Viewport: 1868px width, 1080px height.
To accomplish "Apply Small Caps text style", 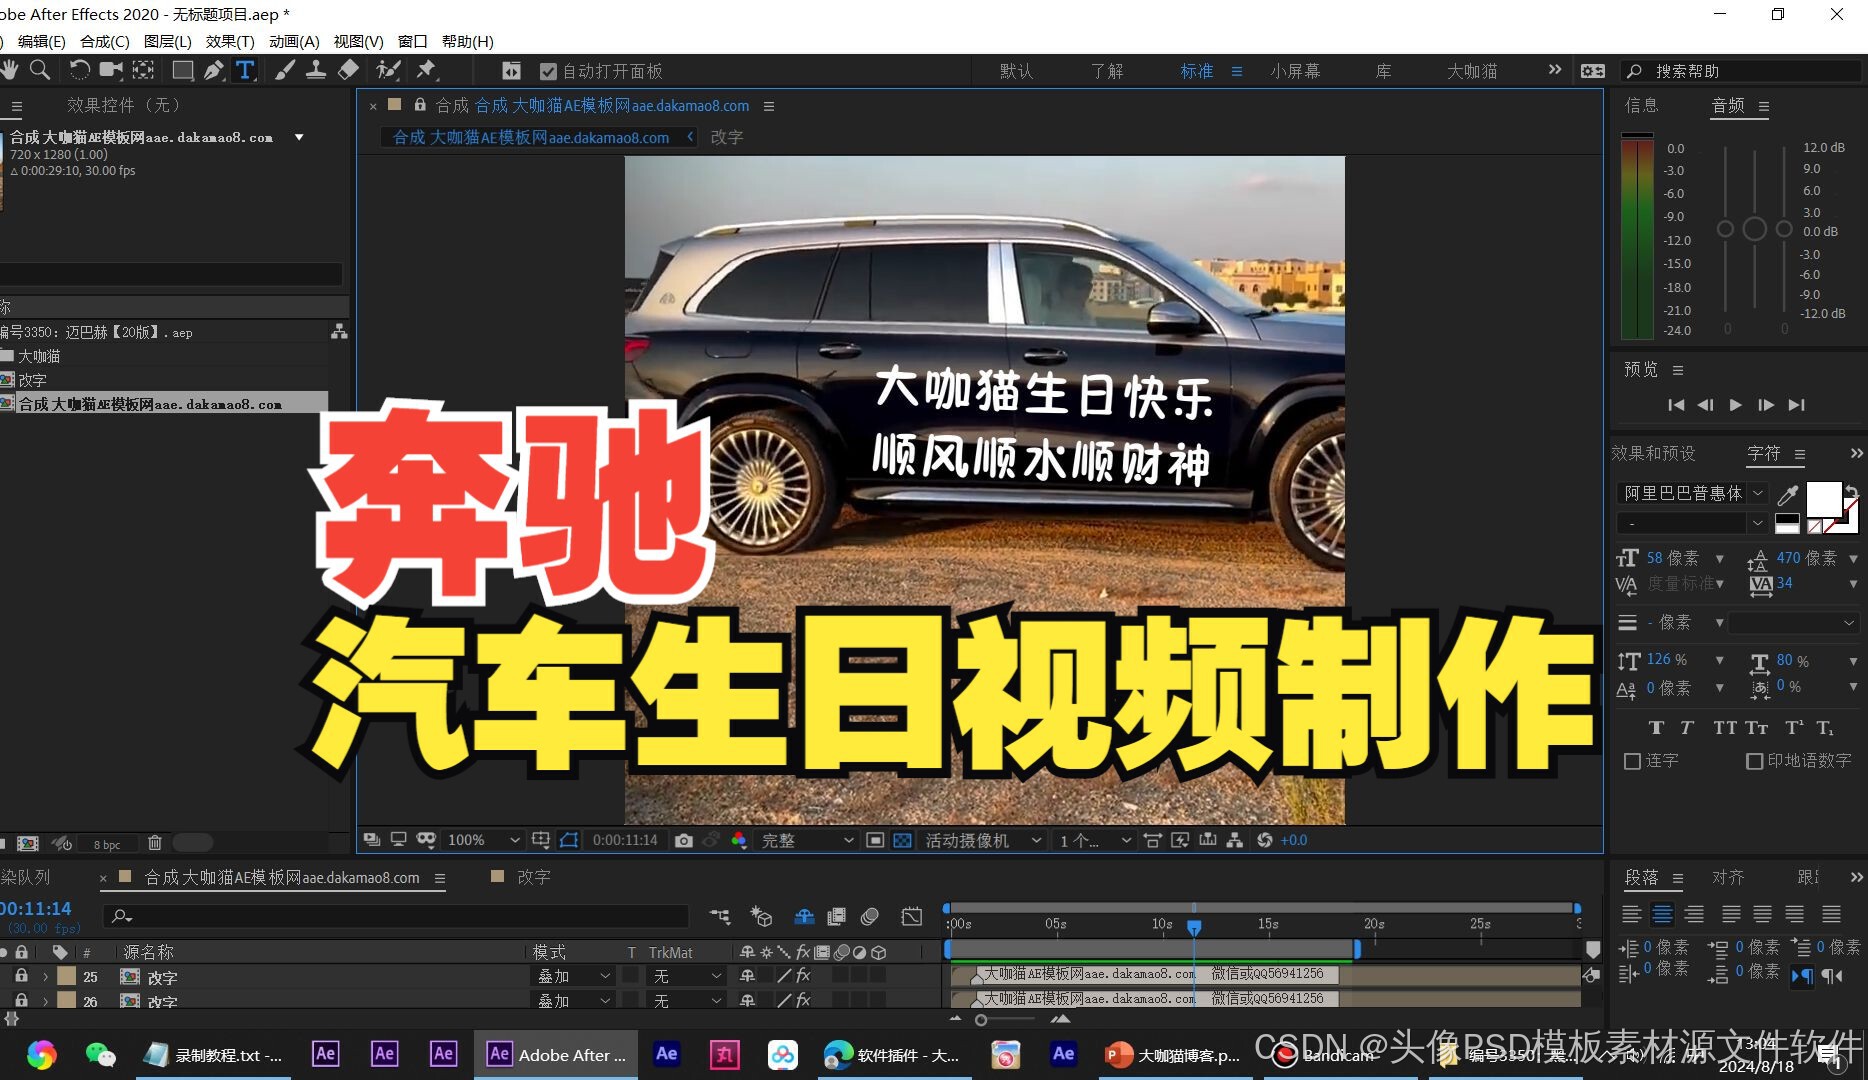I will (x=1757, y=728).
